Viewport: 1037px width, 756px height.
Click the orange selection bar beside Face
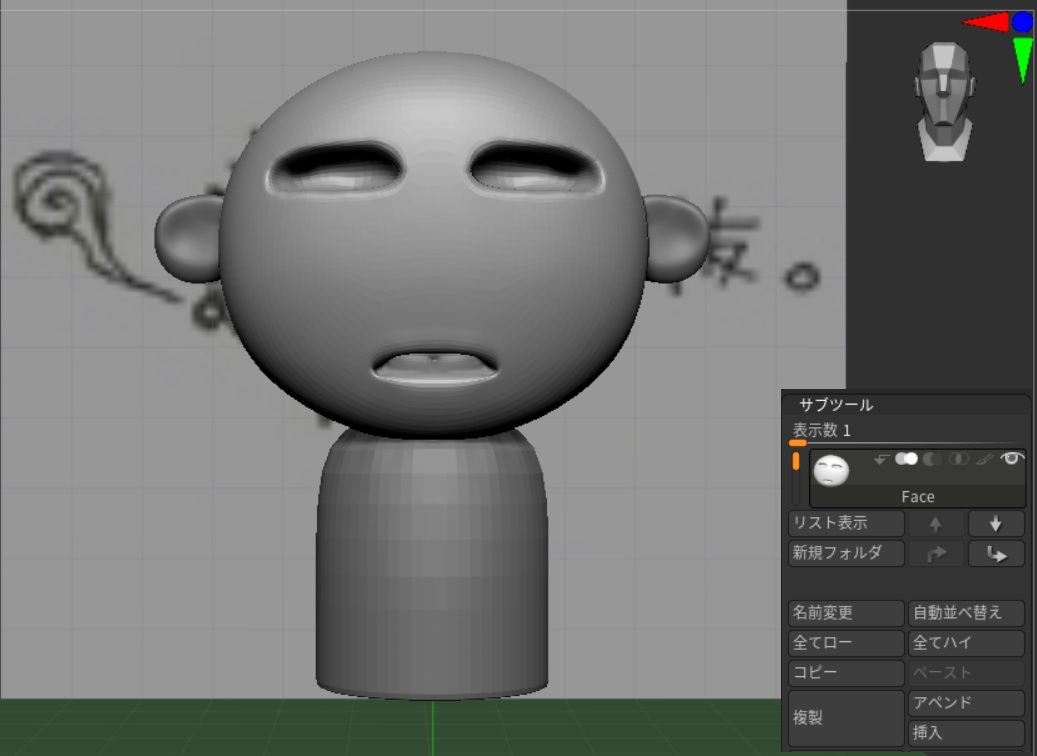(x=797, y=461)
